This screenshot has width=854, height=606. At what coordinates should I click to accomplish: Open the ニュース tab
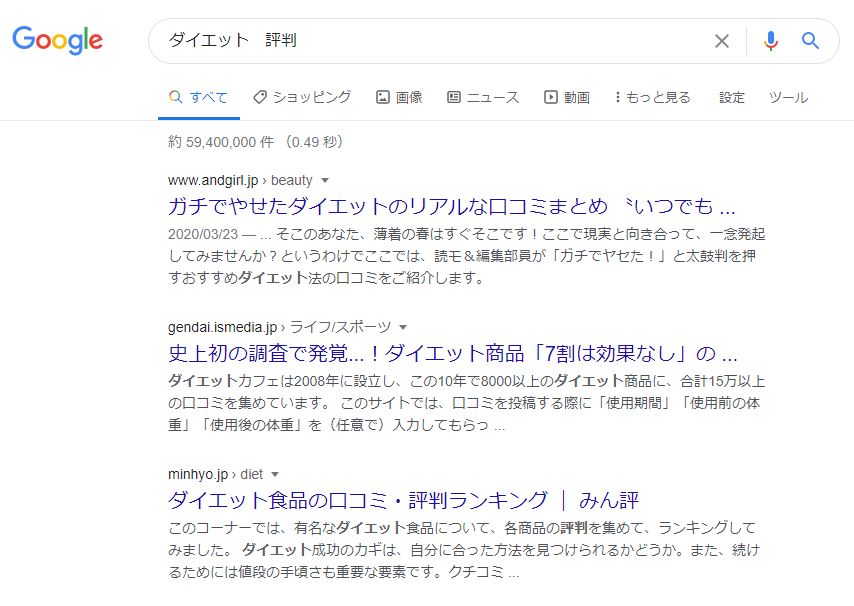483,97
